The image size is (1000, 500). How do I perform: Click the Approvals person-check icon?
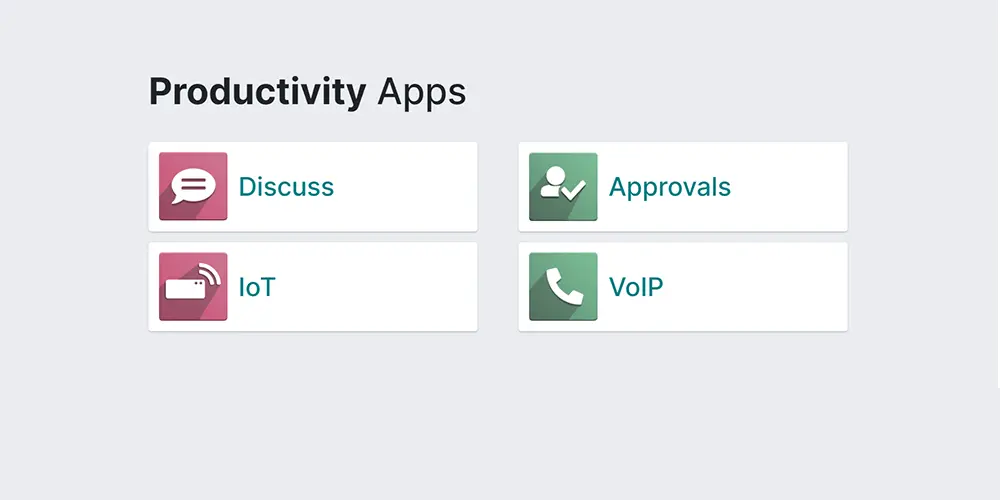[563, 186]
